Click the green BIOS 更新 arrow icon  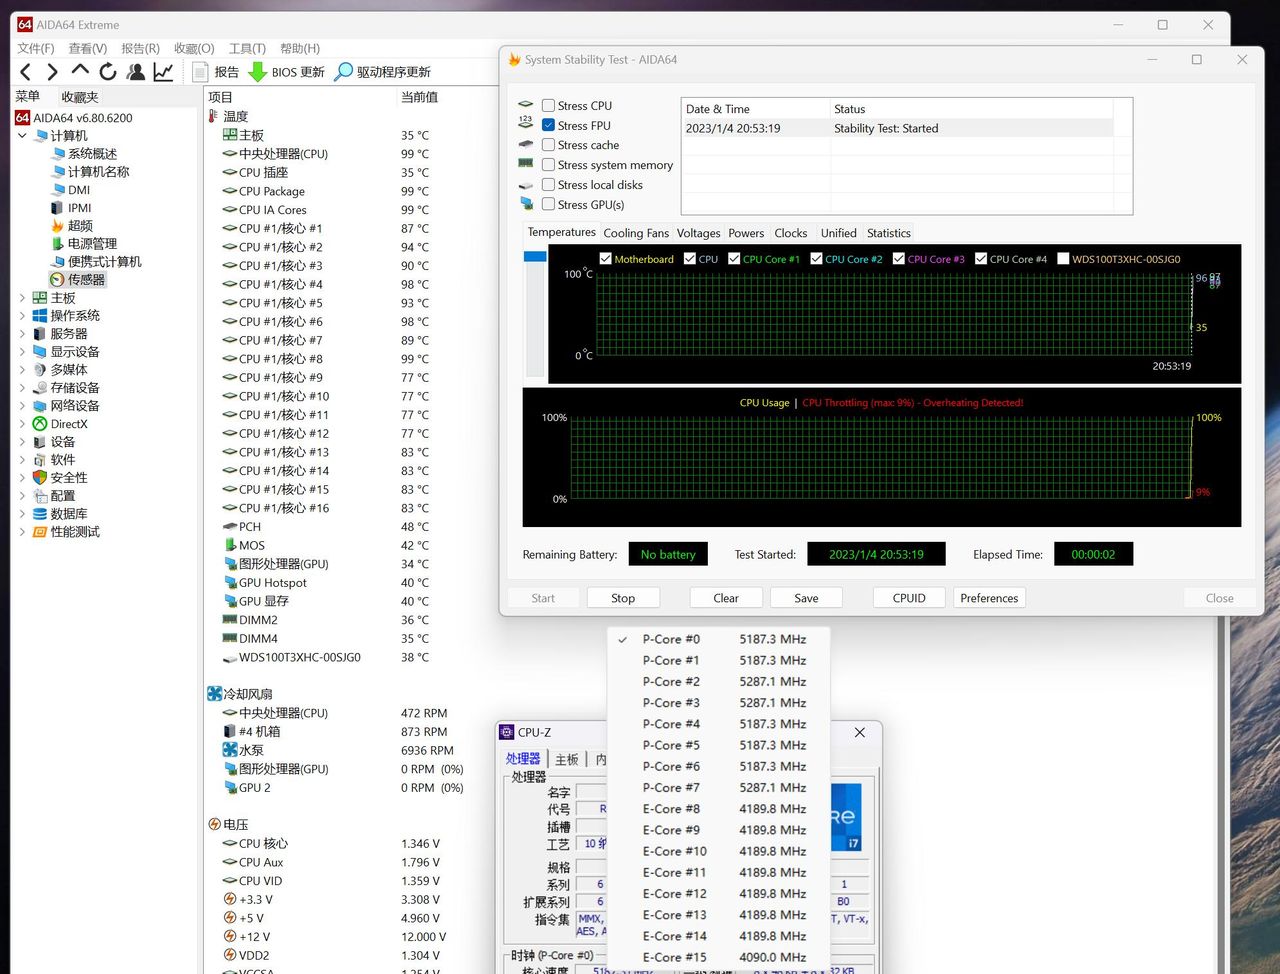257,72
